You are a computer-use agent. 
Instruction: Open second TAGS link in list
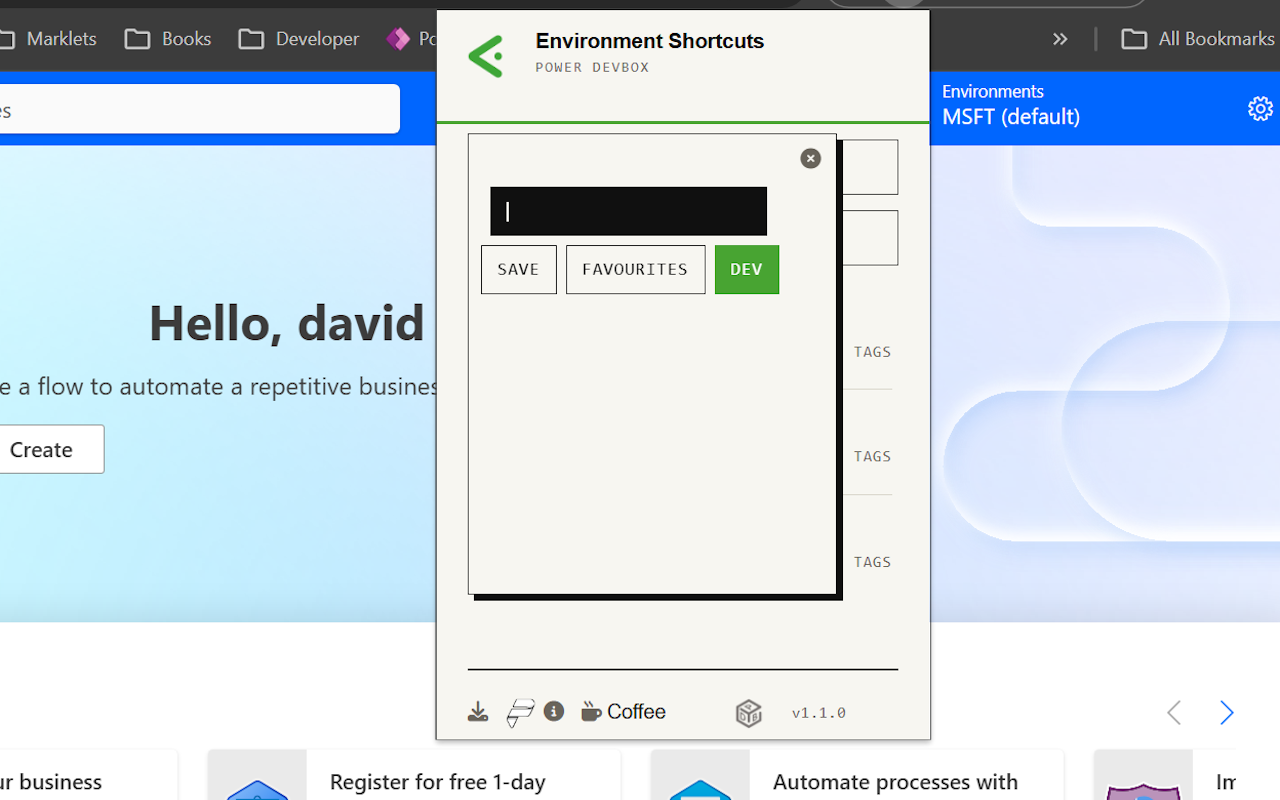click(x=872, y=457)
